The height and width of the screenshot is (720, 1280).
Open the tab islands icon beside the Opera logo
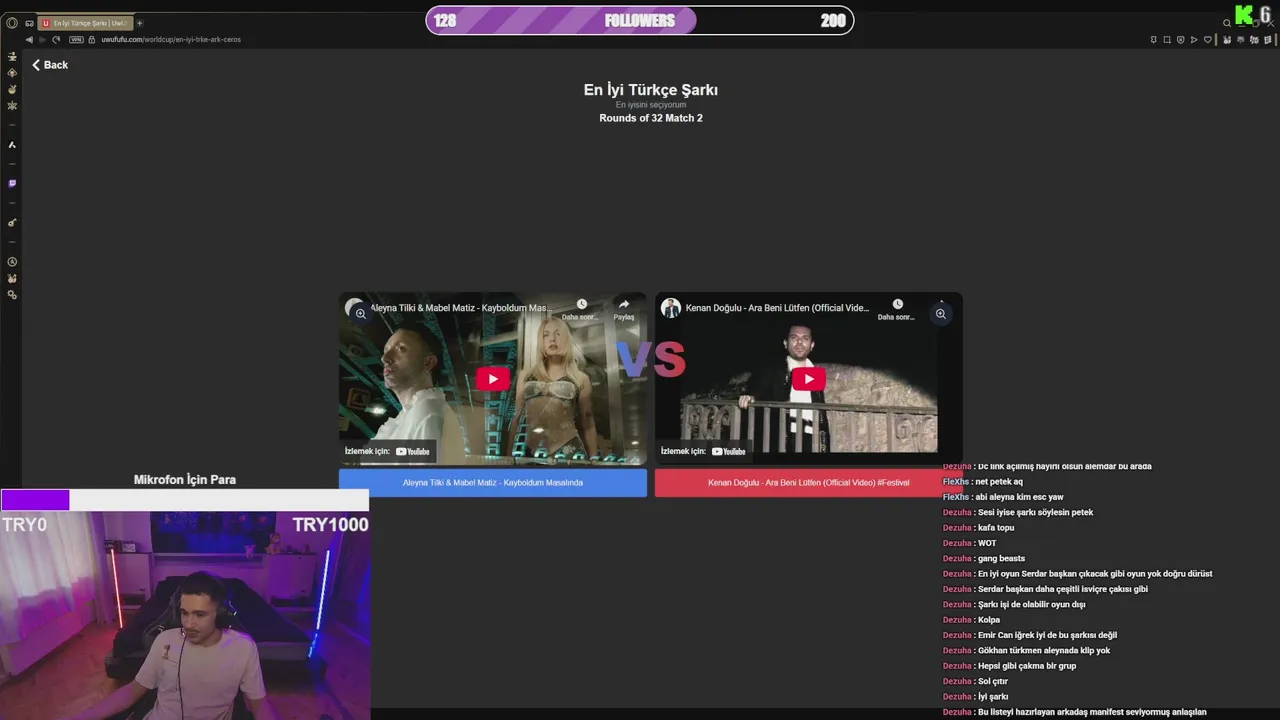[29, 23]
